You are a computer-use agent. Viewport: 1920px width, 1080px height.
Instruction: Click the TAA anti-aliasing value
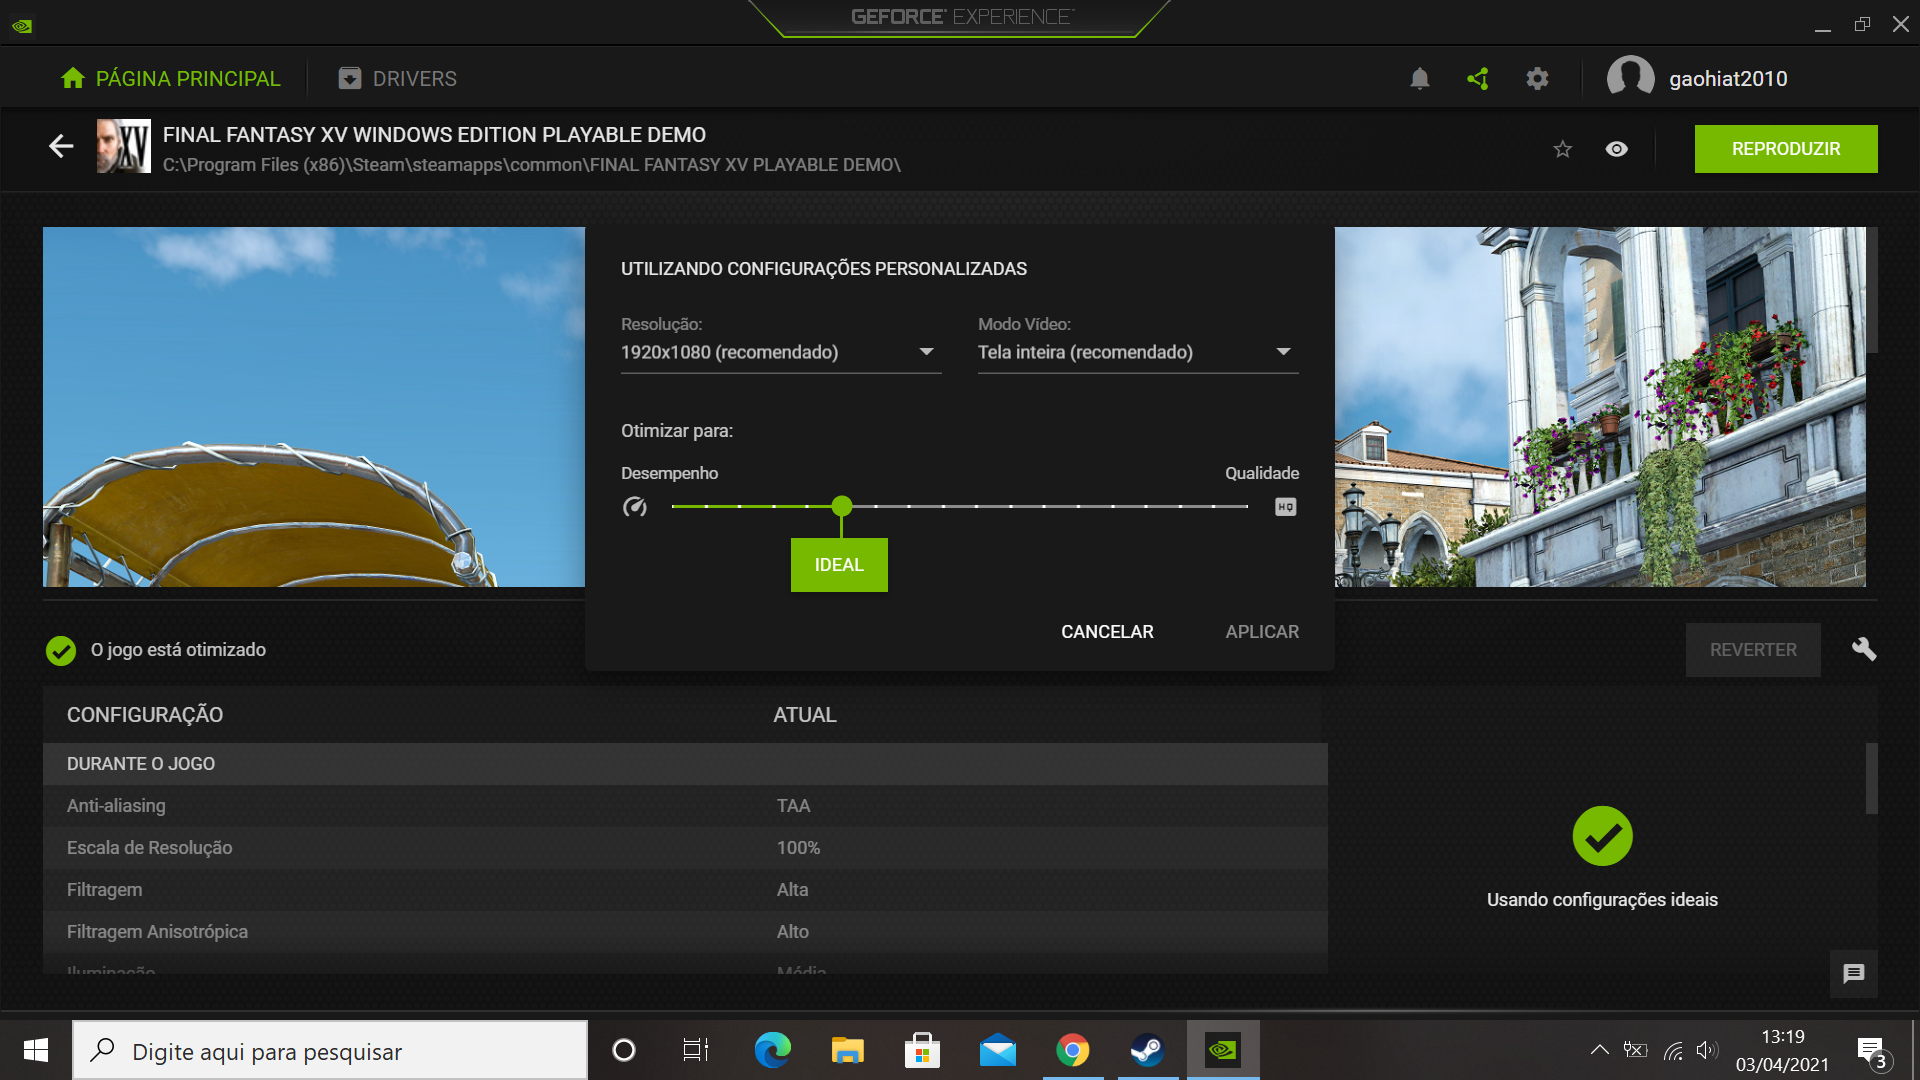coord(793,806)
